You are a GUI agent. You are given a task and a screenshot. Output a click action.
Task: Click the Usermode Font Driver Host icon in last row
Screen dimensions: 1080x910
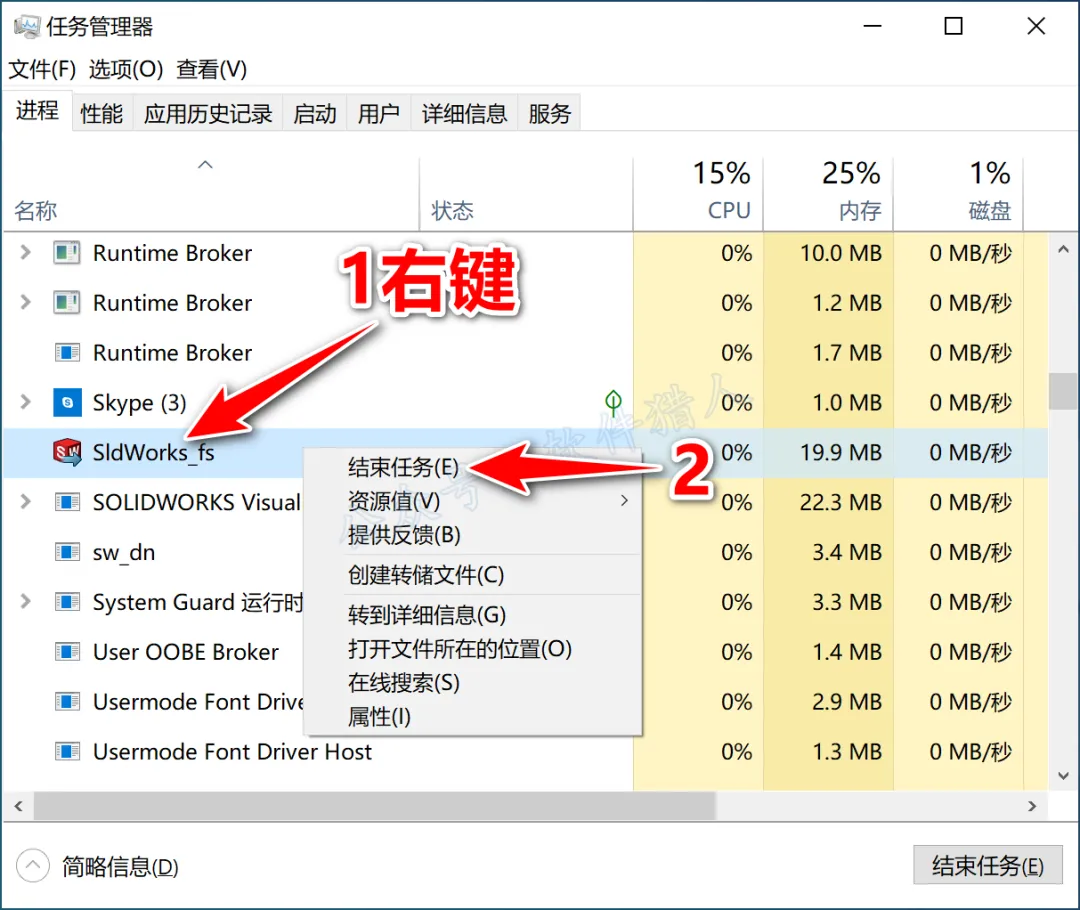tap(67, 752)
